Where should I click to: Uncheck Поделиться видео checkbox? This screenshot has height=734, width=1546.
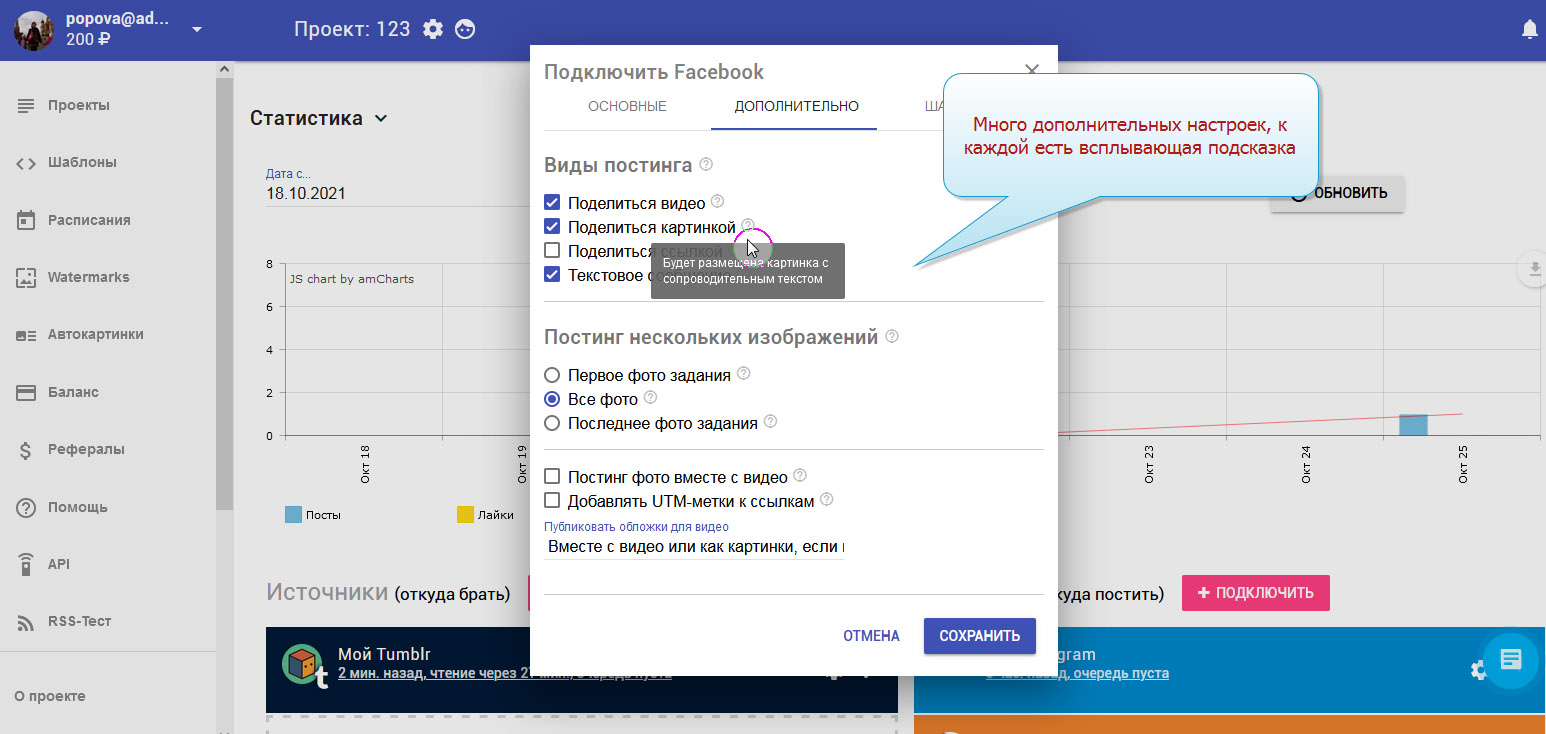[x=552, y=203]
